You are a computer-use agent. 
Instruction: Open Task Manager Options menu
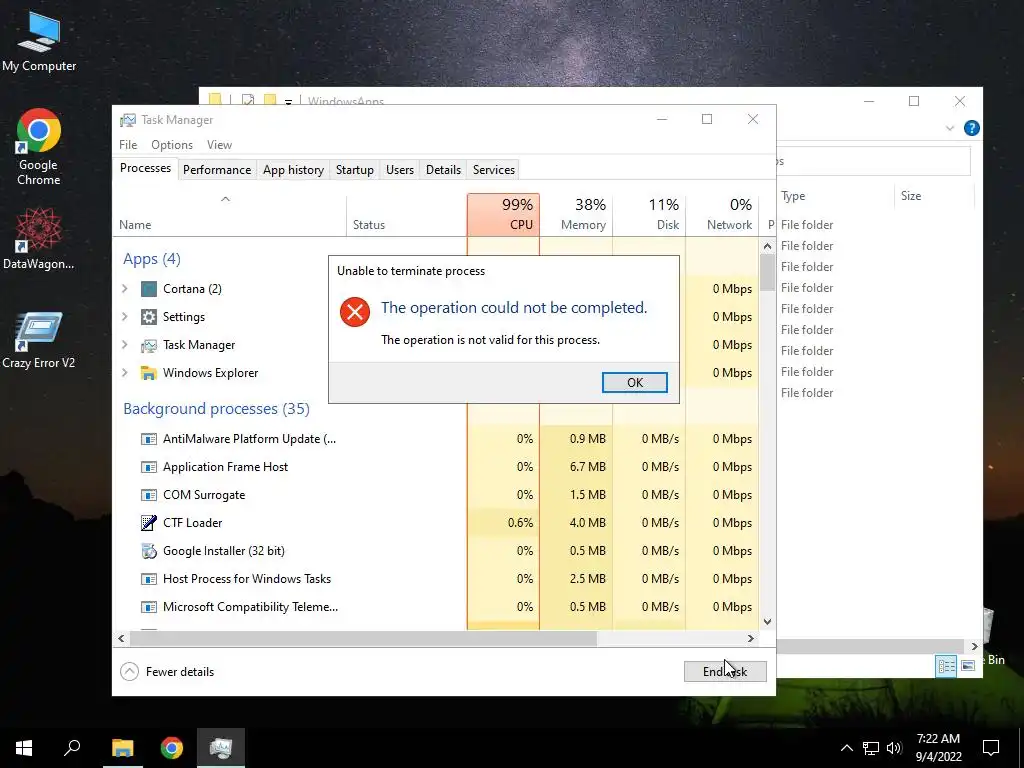172,145
